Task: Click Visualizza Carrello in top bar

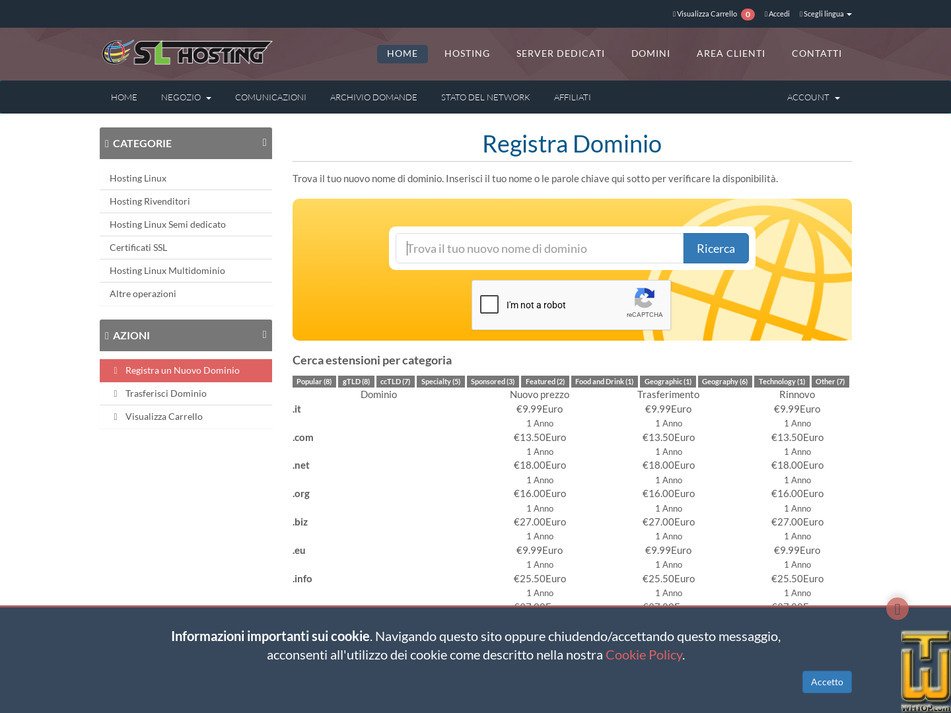Action: (705, 14)
